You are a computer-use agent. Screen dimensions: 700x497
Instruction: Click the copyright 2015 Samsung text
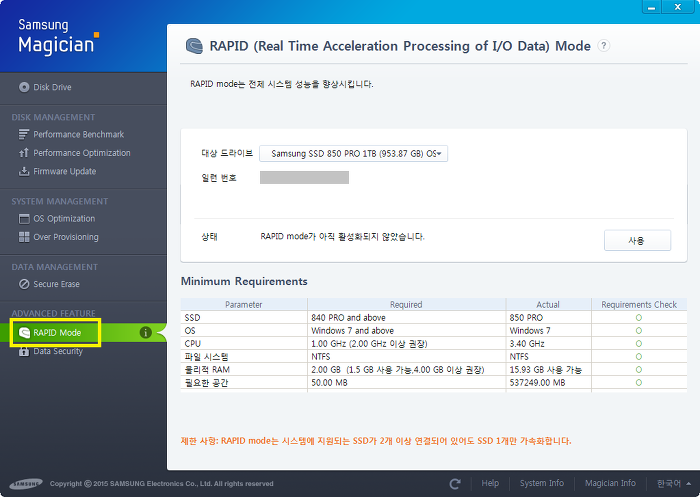point(162,484)
